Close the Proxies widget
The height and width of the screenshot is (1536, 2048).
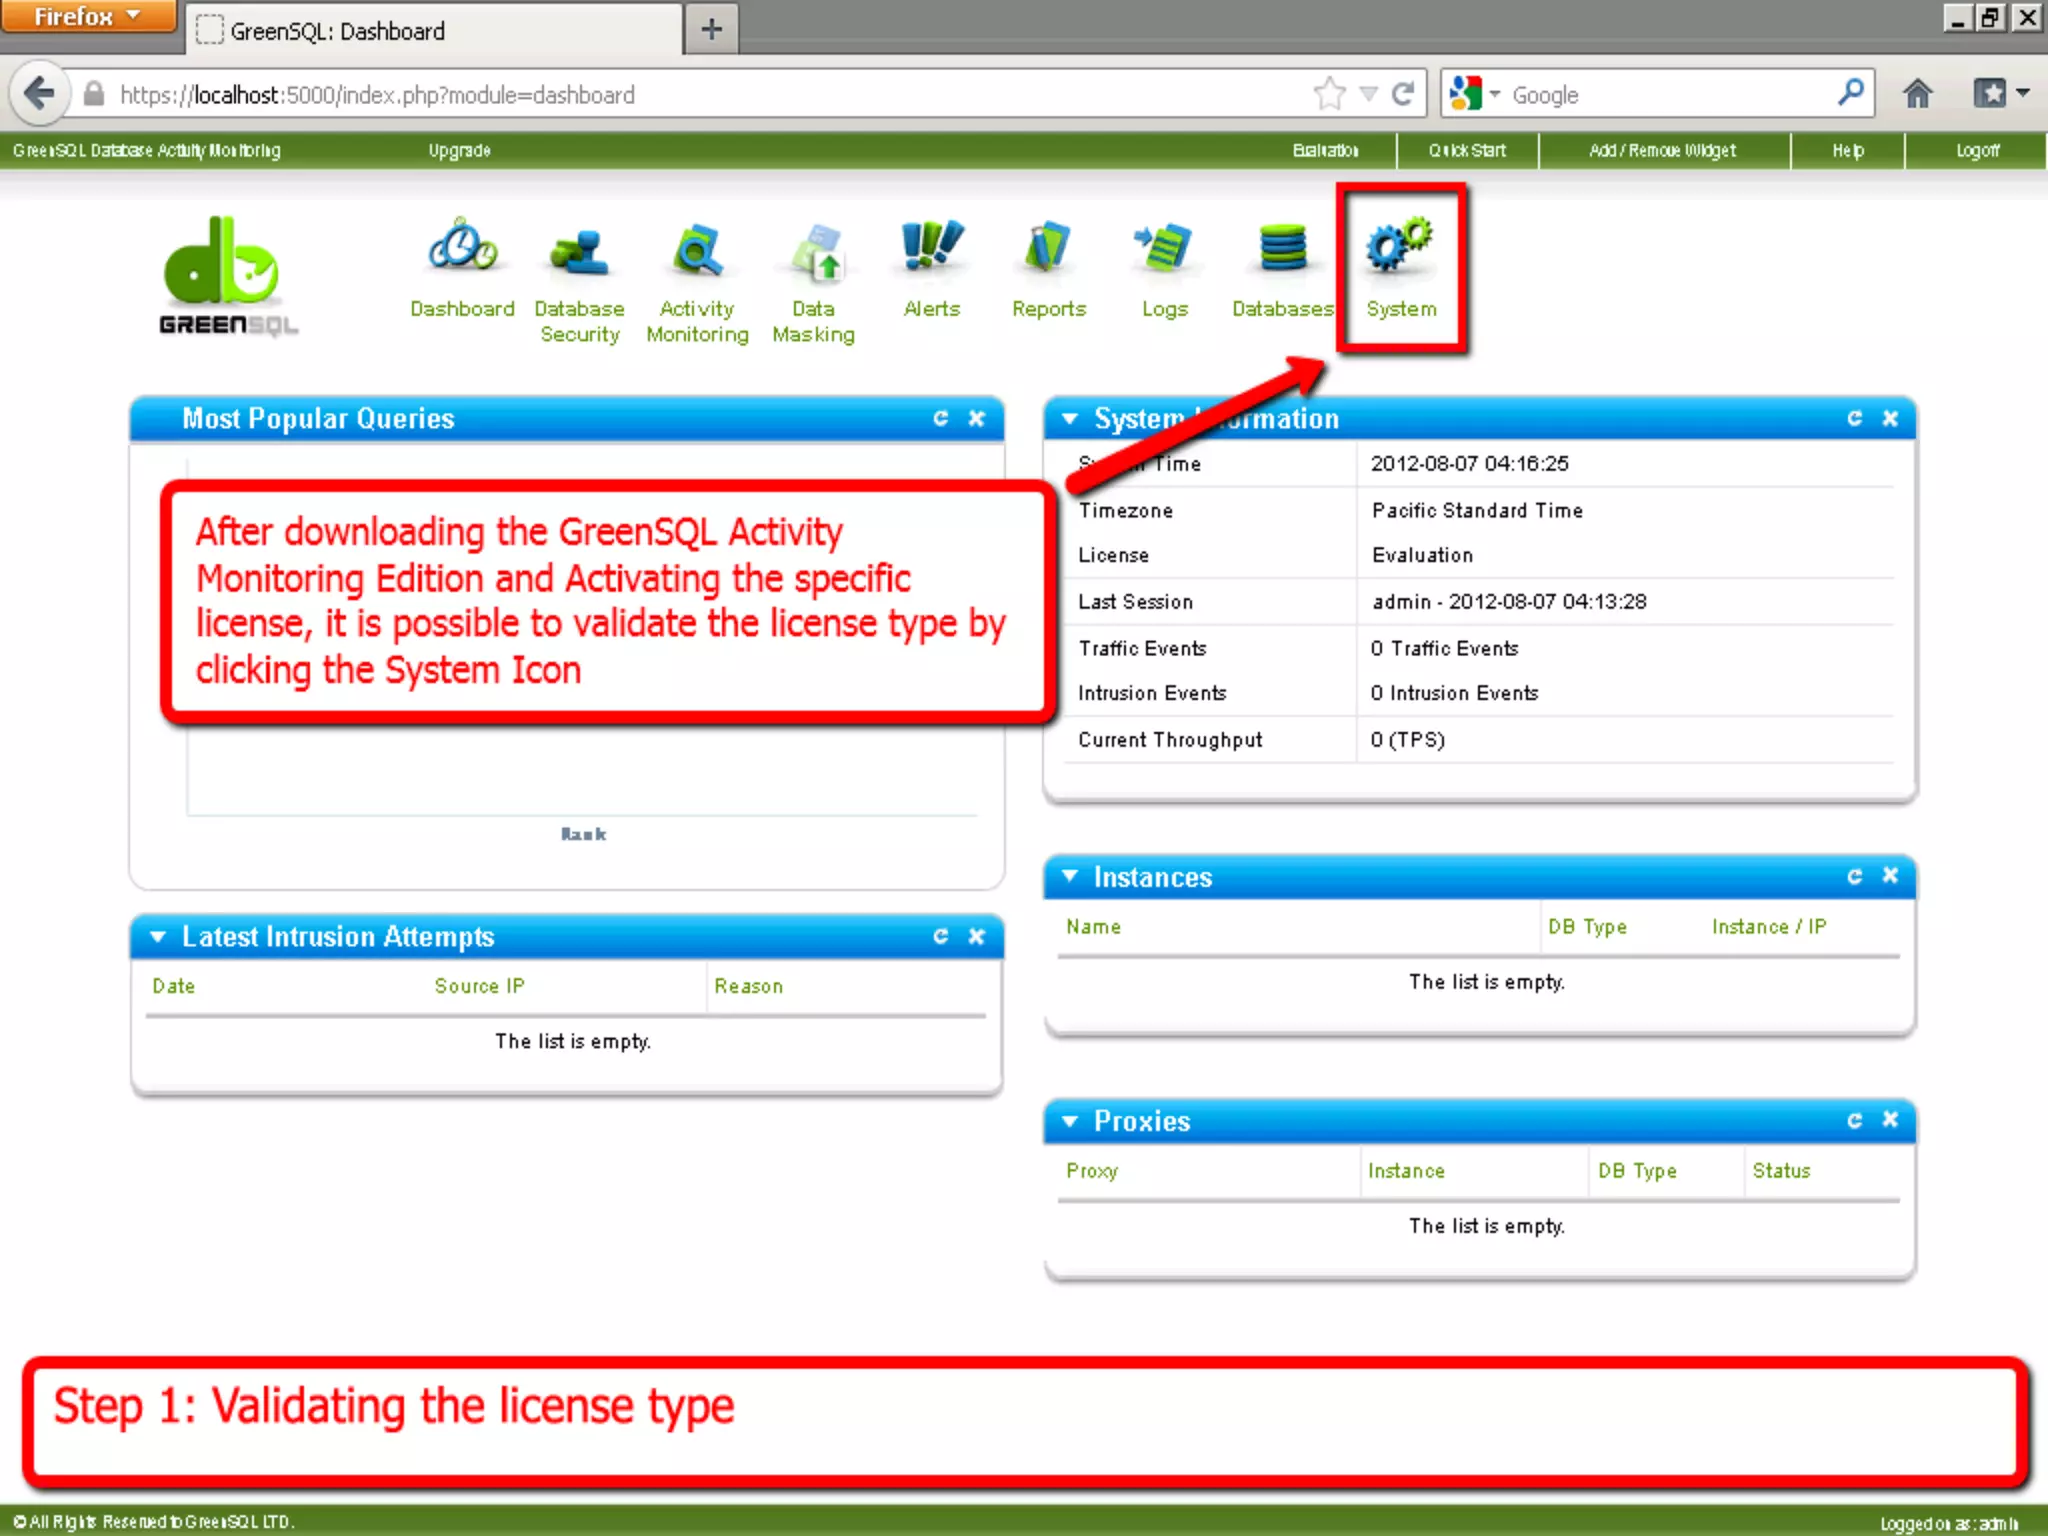[1890, 1120]
